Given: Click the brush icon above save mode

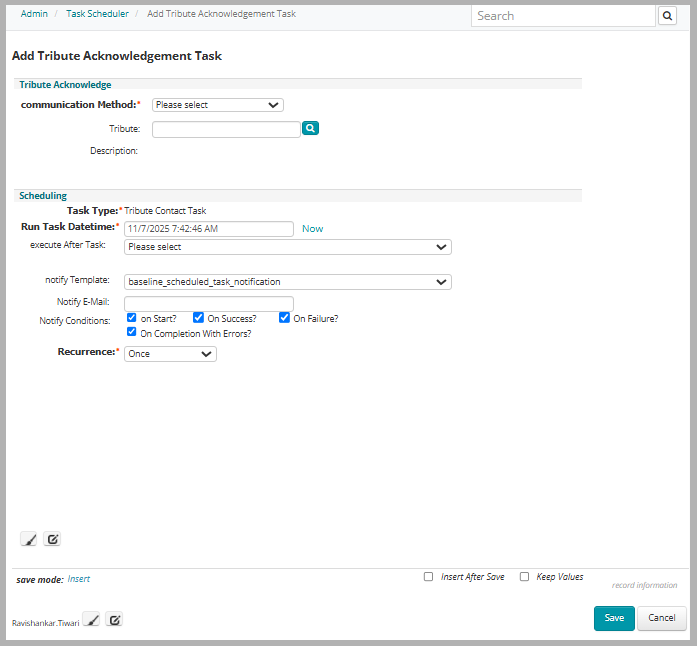Looking at the screenshot, I should (x=29, y=539).
